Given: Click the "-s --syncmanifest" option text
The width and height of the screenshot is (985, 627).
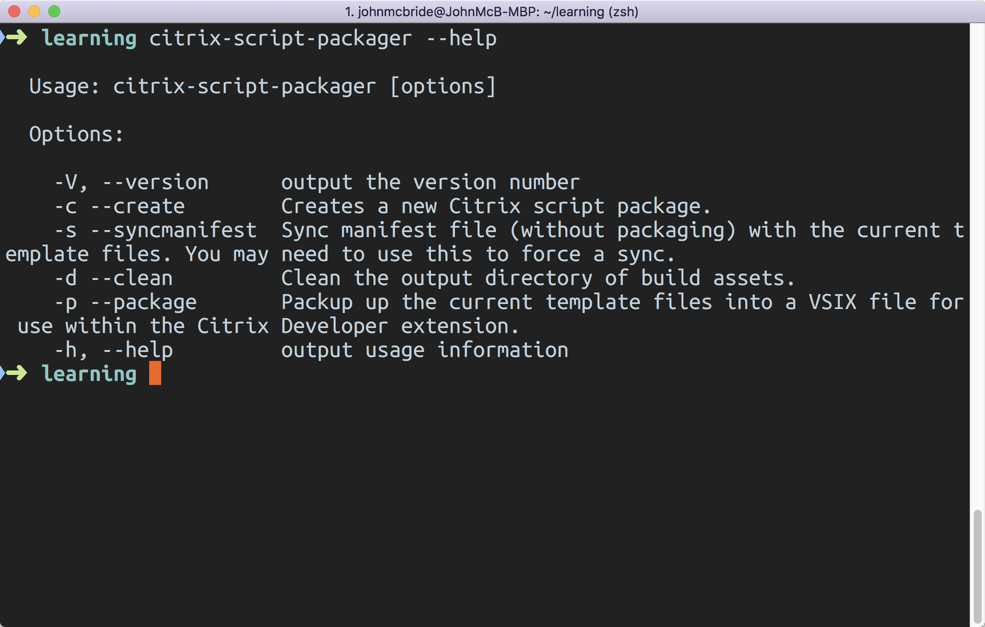Looking at the screenshot, I should [155, 230].
